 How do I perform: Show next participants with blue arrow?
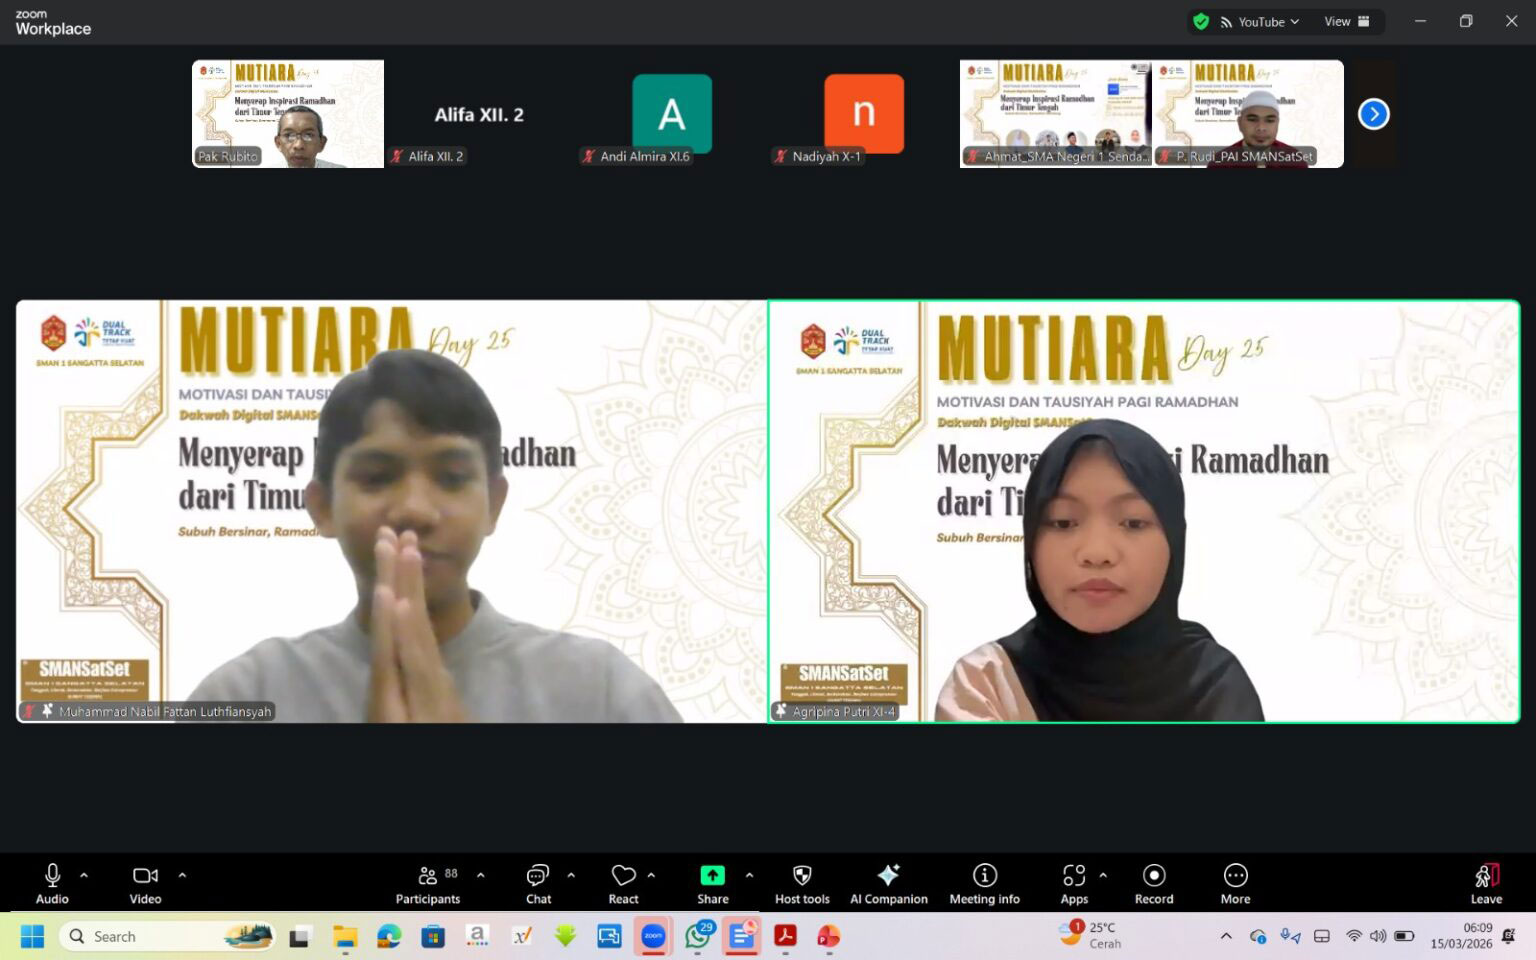[x=1373, y=114]
